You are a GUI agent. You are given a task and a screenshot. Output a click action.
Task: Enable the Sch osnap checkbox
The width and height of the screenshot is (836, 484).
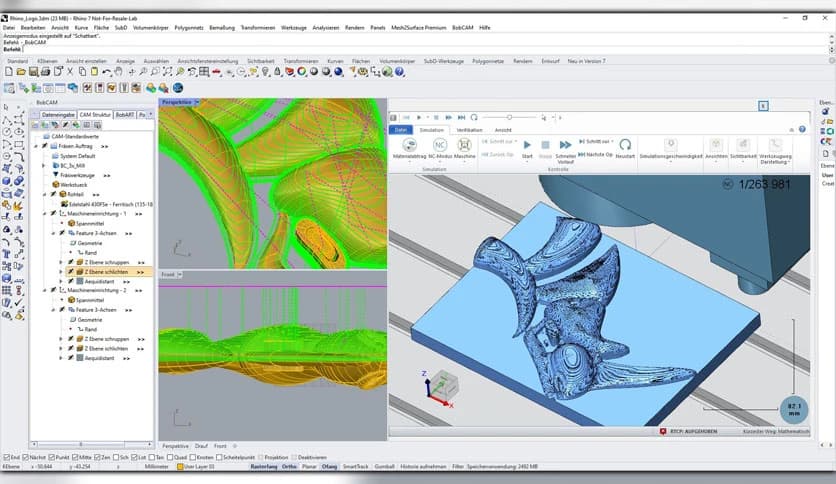116,457
